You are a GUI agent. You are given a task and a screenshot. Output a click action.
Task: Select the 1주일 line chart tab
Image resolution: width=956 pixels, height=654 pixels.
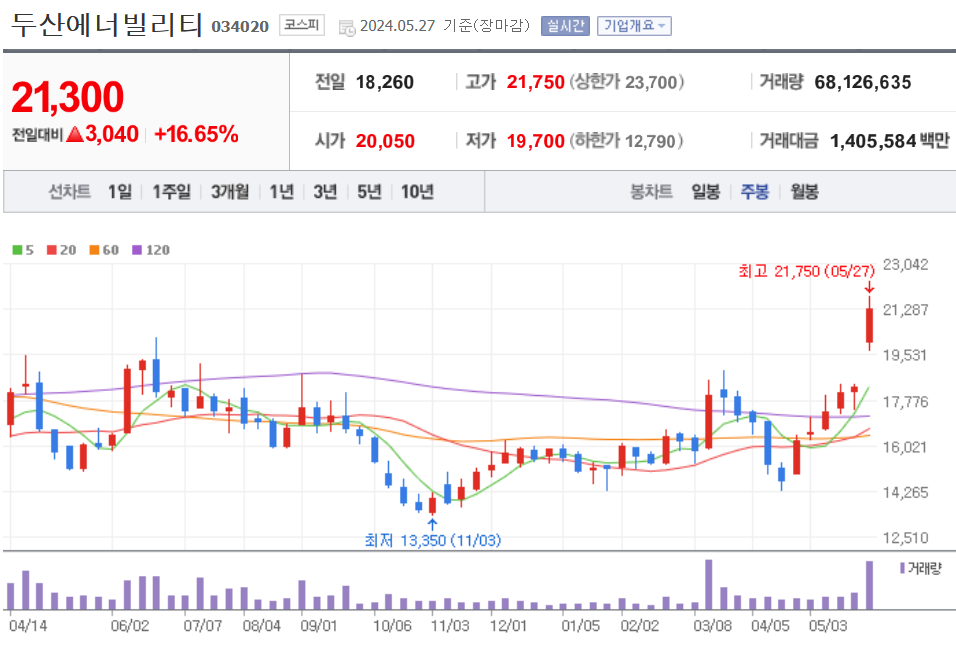[x=171, y=192]
